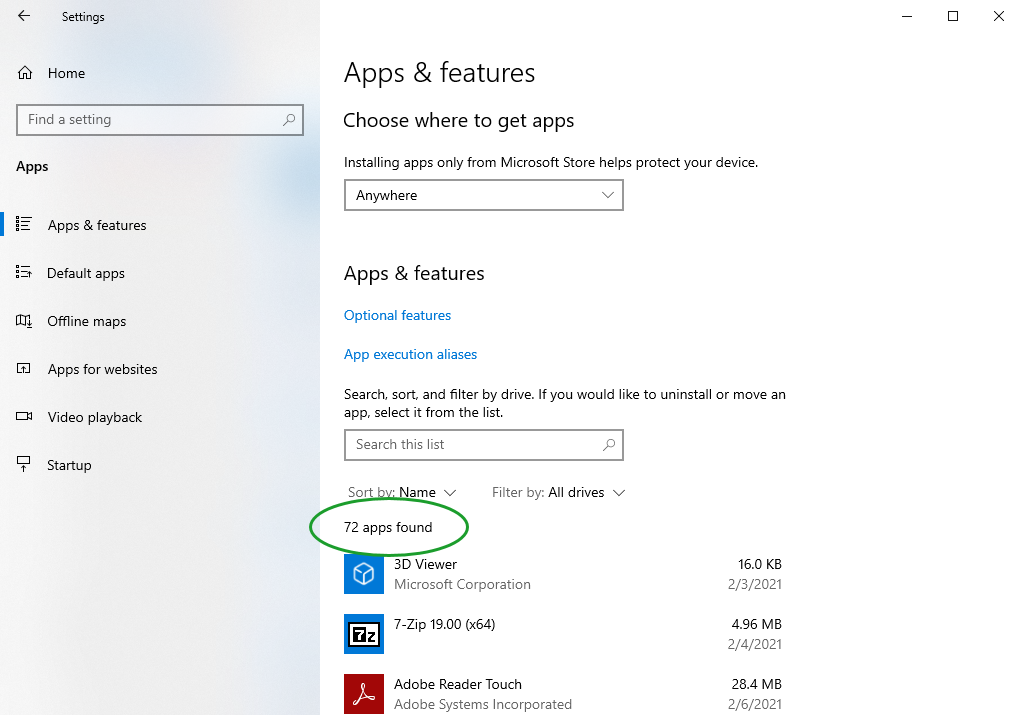
Task: Open the Anywhere app source dropdown
Action: (x=483, y=195)
